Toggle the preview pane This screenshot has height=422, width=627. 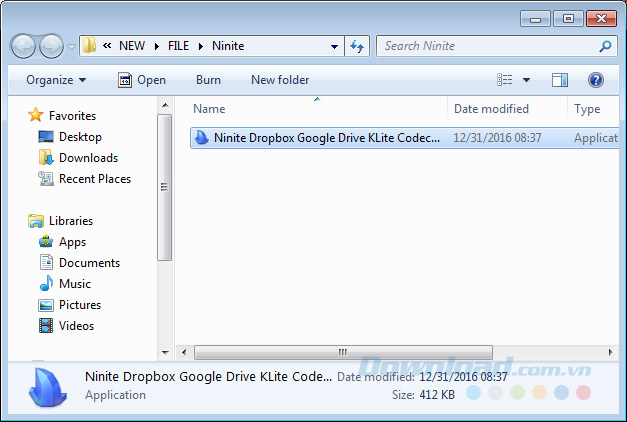[560, 80]
